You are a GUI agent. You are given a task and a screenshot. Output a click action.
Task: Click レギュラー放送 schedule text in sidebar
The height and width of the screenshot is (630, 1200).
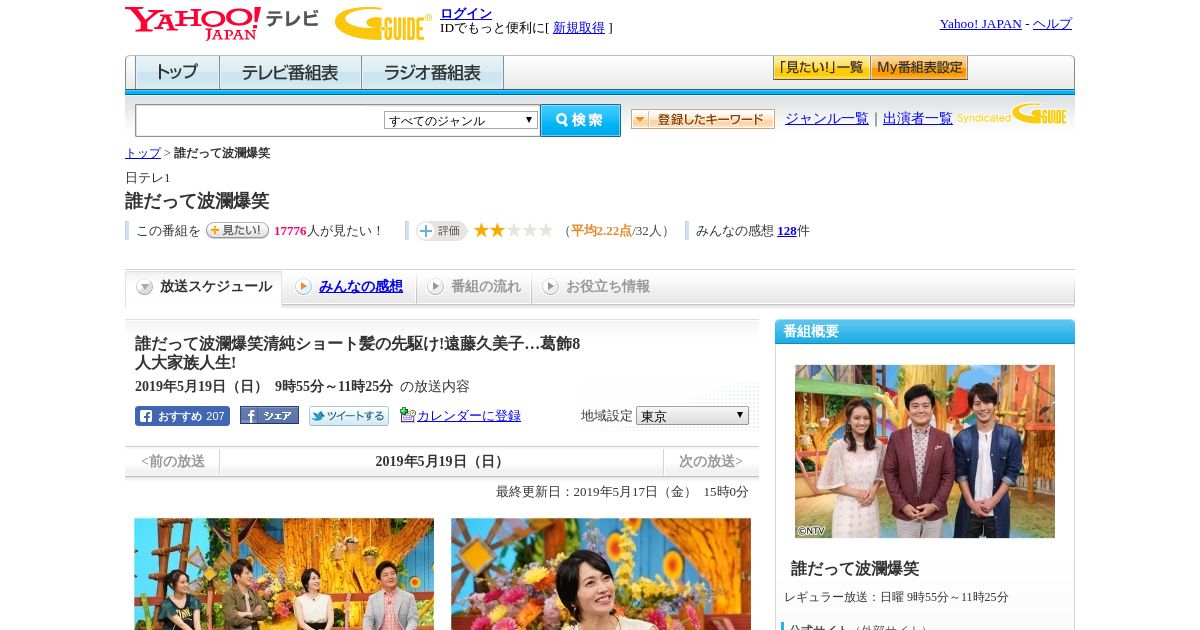[896, 597]
